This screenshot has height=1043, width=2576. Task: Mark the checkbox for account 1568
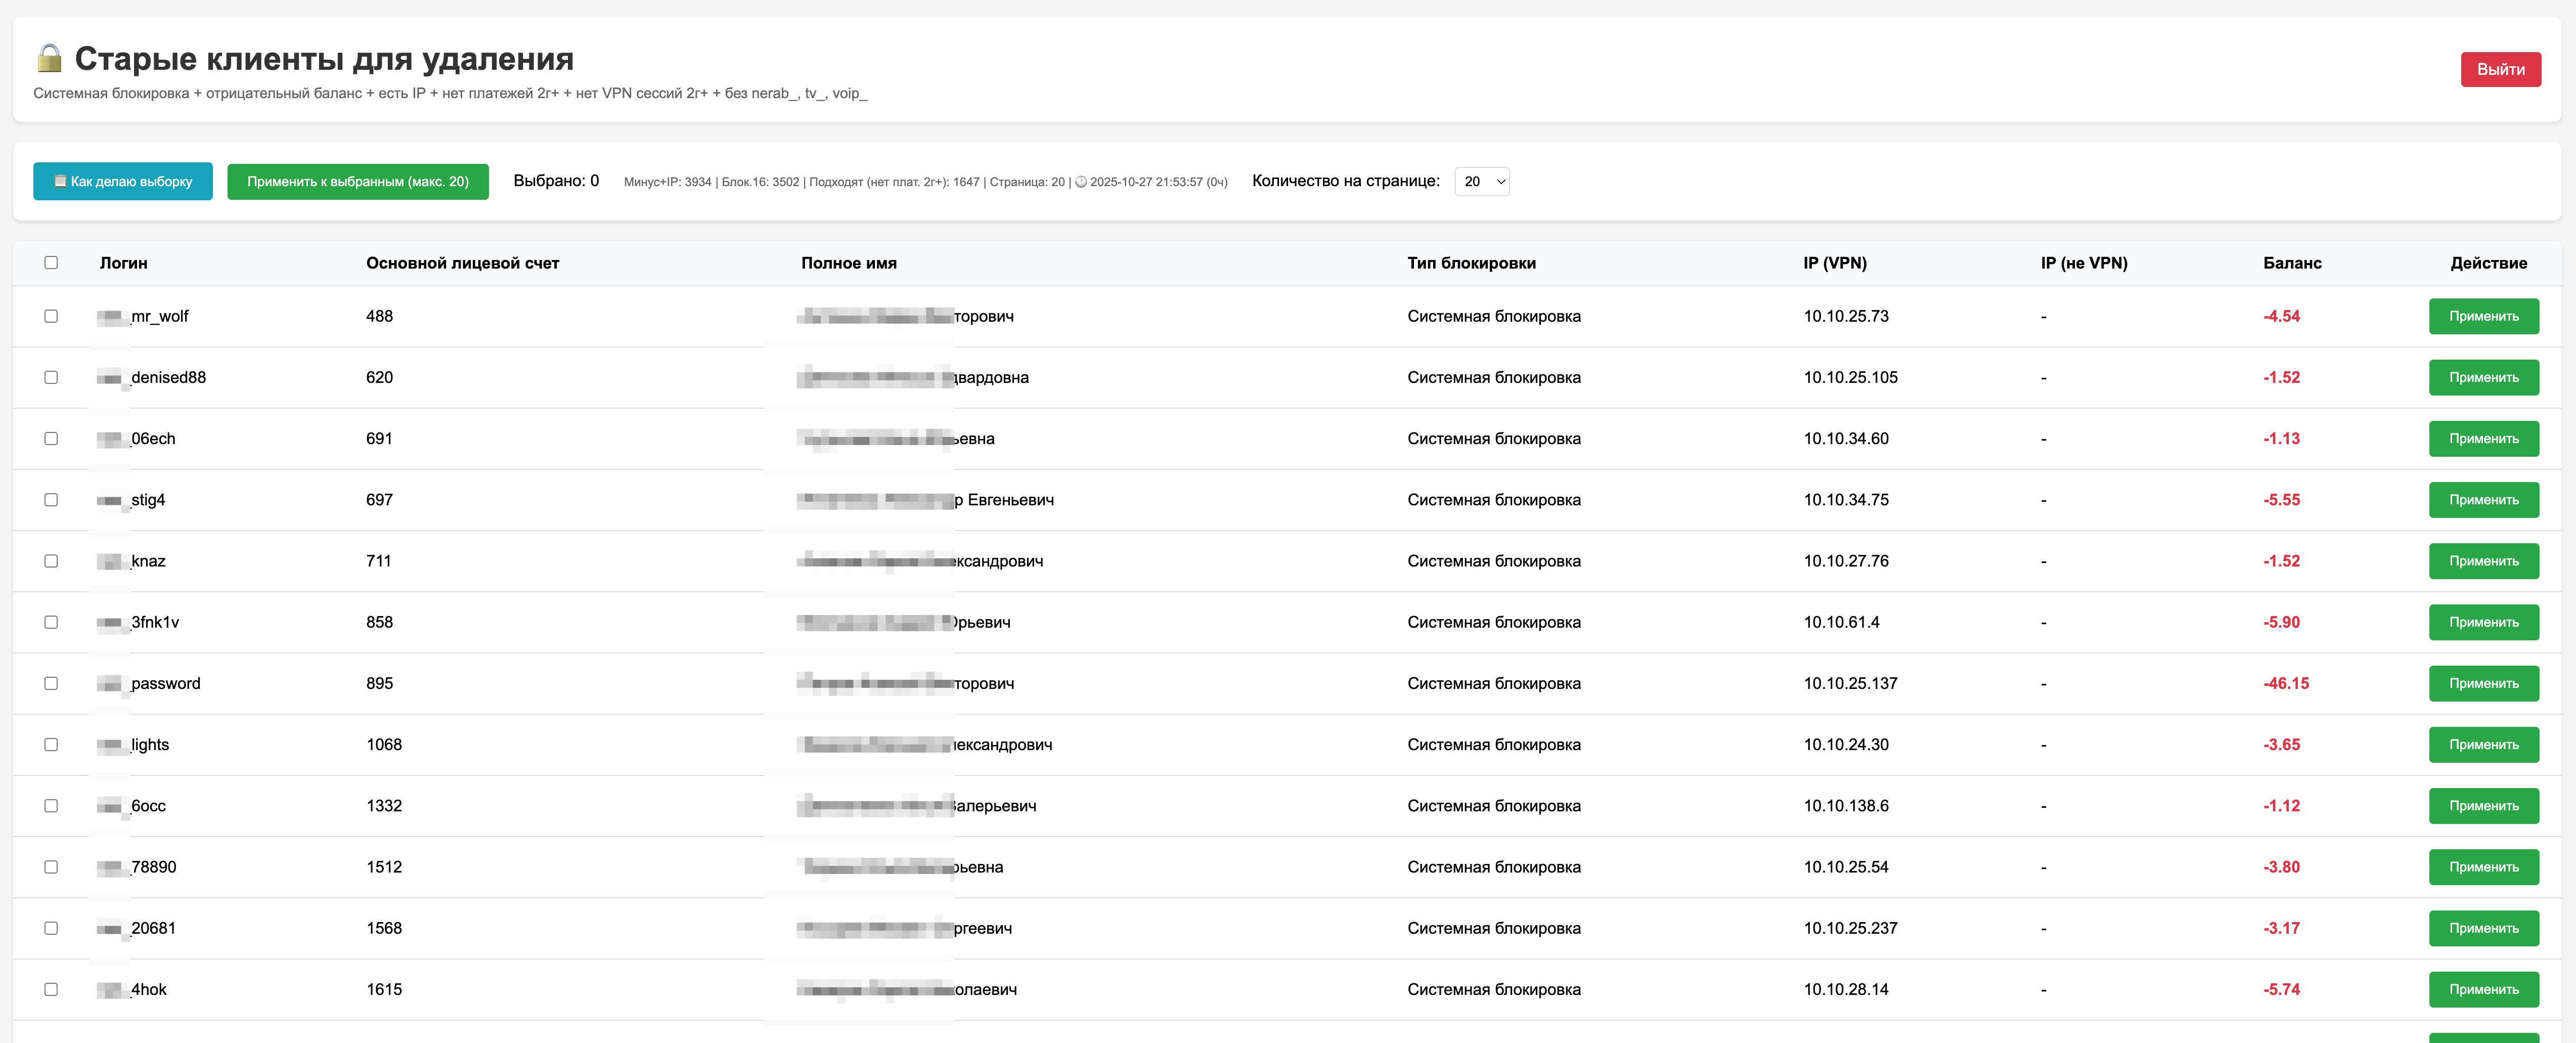(x=51, y=928)
